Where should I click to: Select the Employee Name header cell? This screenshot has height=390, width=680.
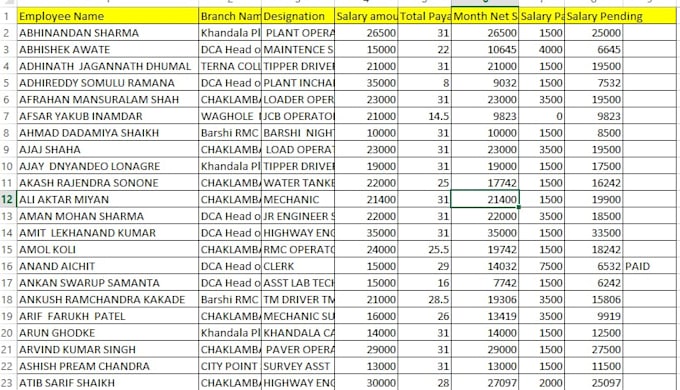pos(108,16)
